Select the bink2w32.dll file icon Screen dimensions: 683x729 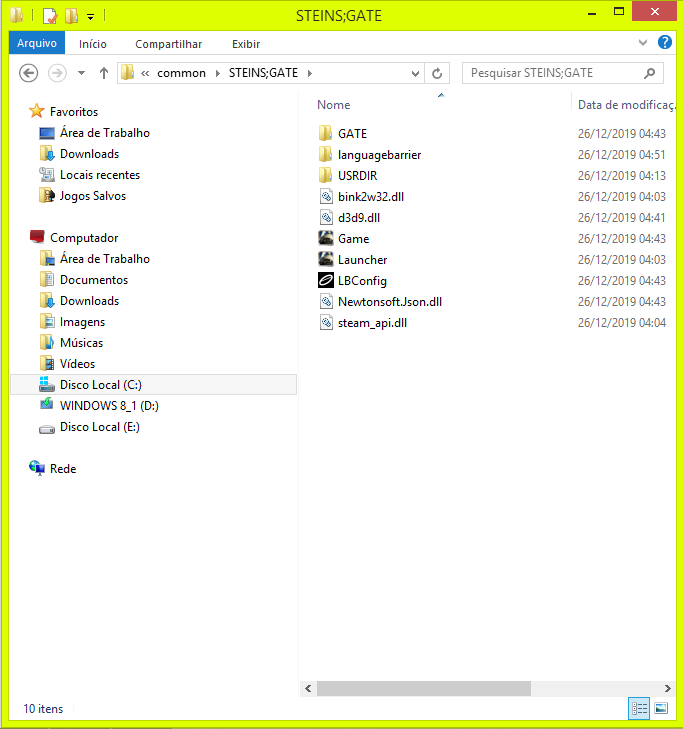point(326,197)
